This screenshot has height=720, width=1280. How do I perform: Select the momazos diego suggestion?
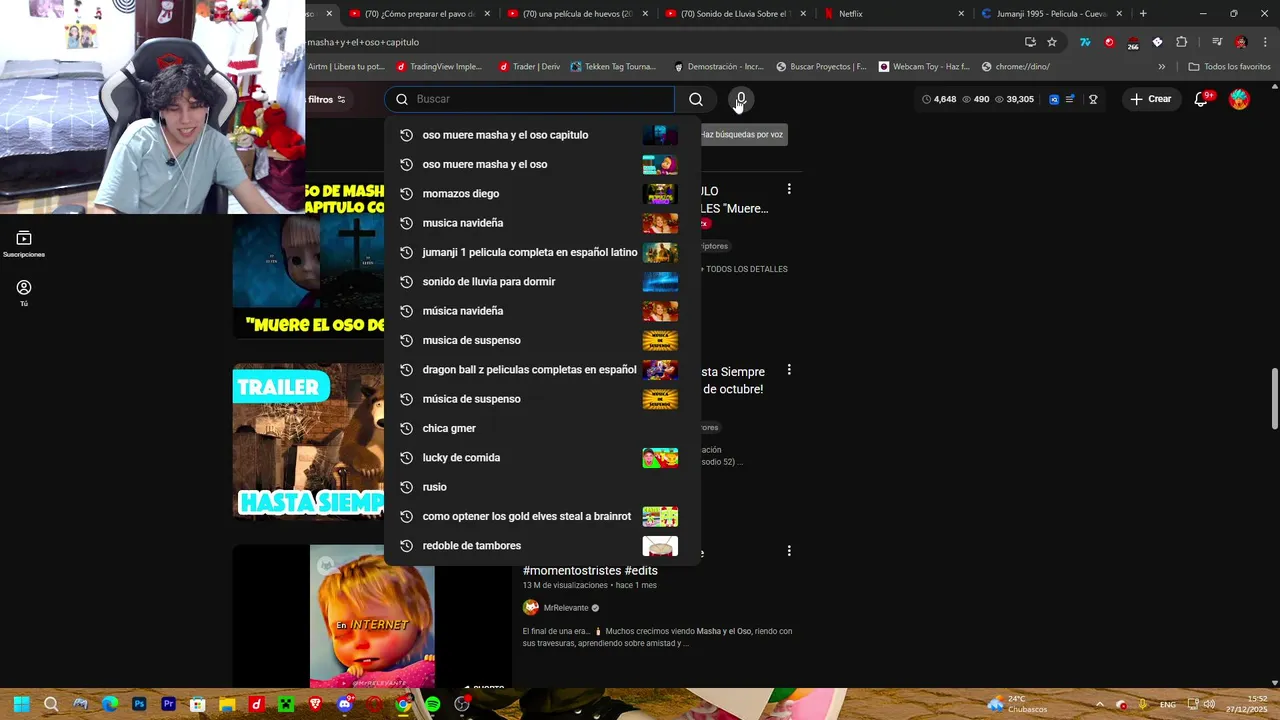[540, 193]
